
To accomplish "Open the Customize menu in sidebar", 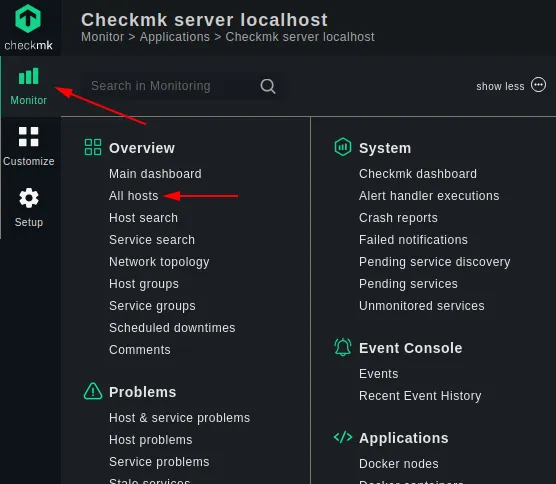I will [x=29, y=147].
